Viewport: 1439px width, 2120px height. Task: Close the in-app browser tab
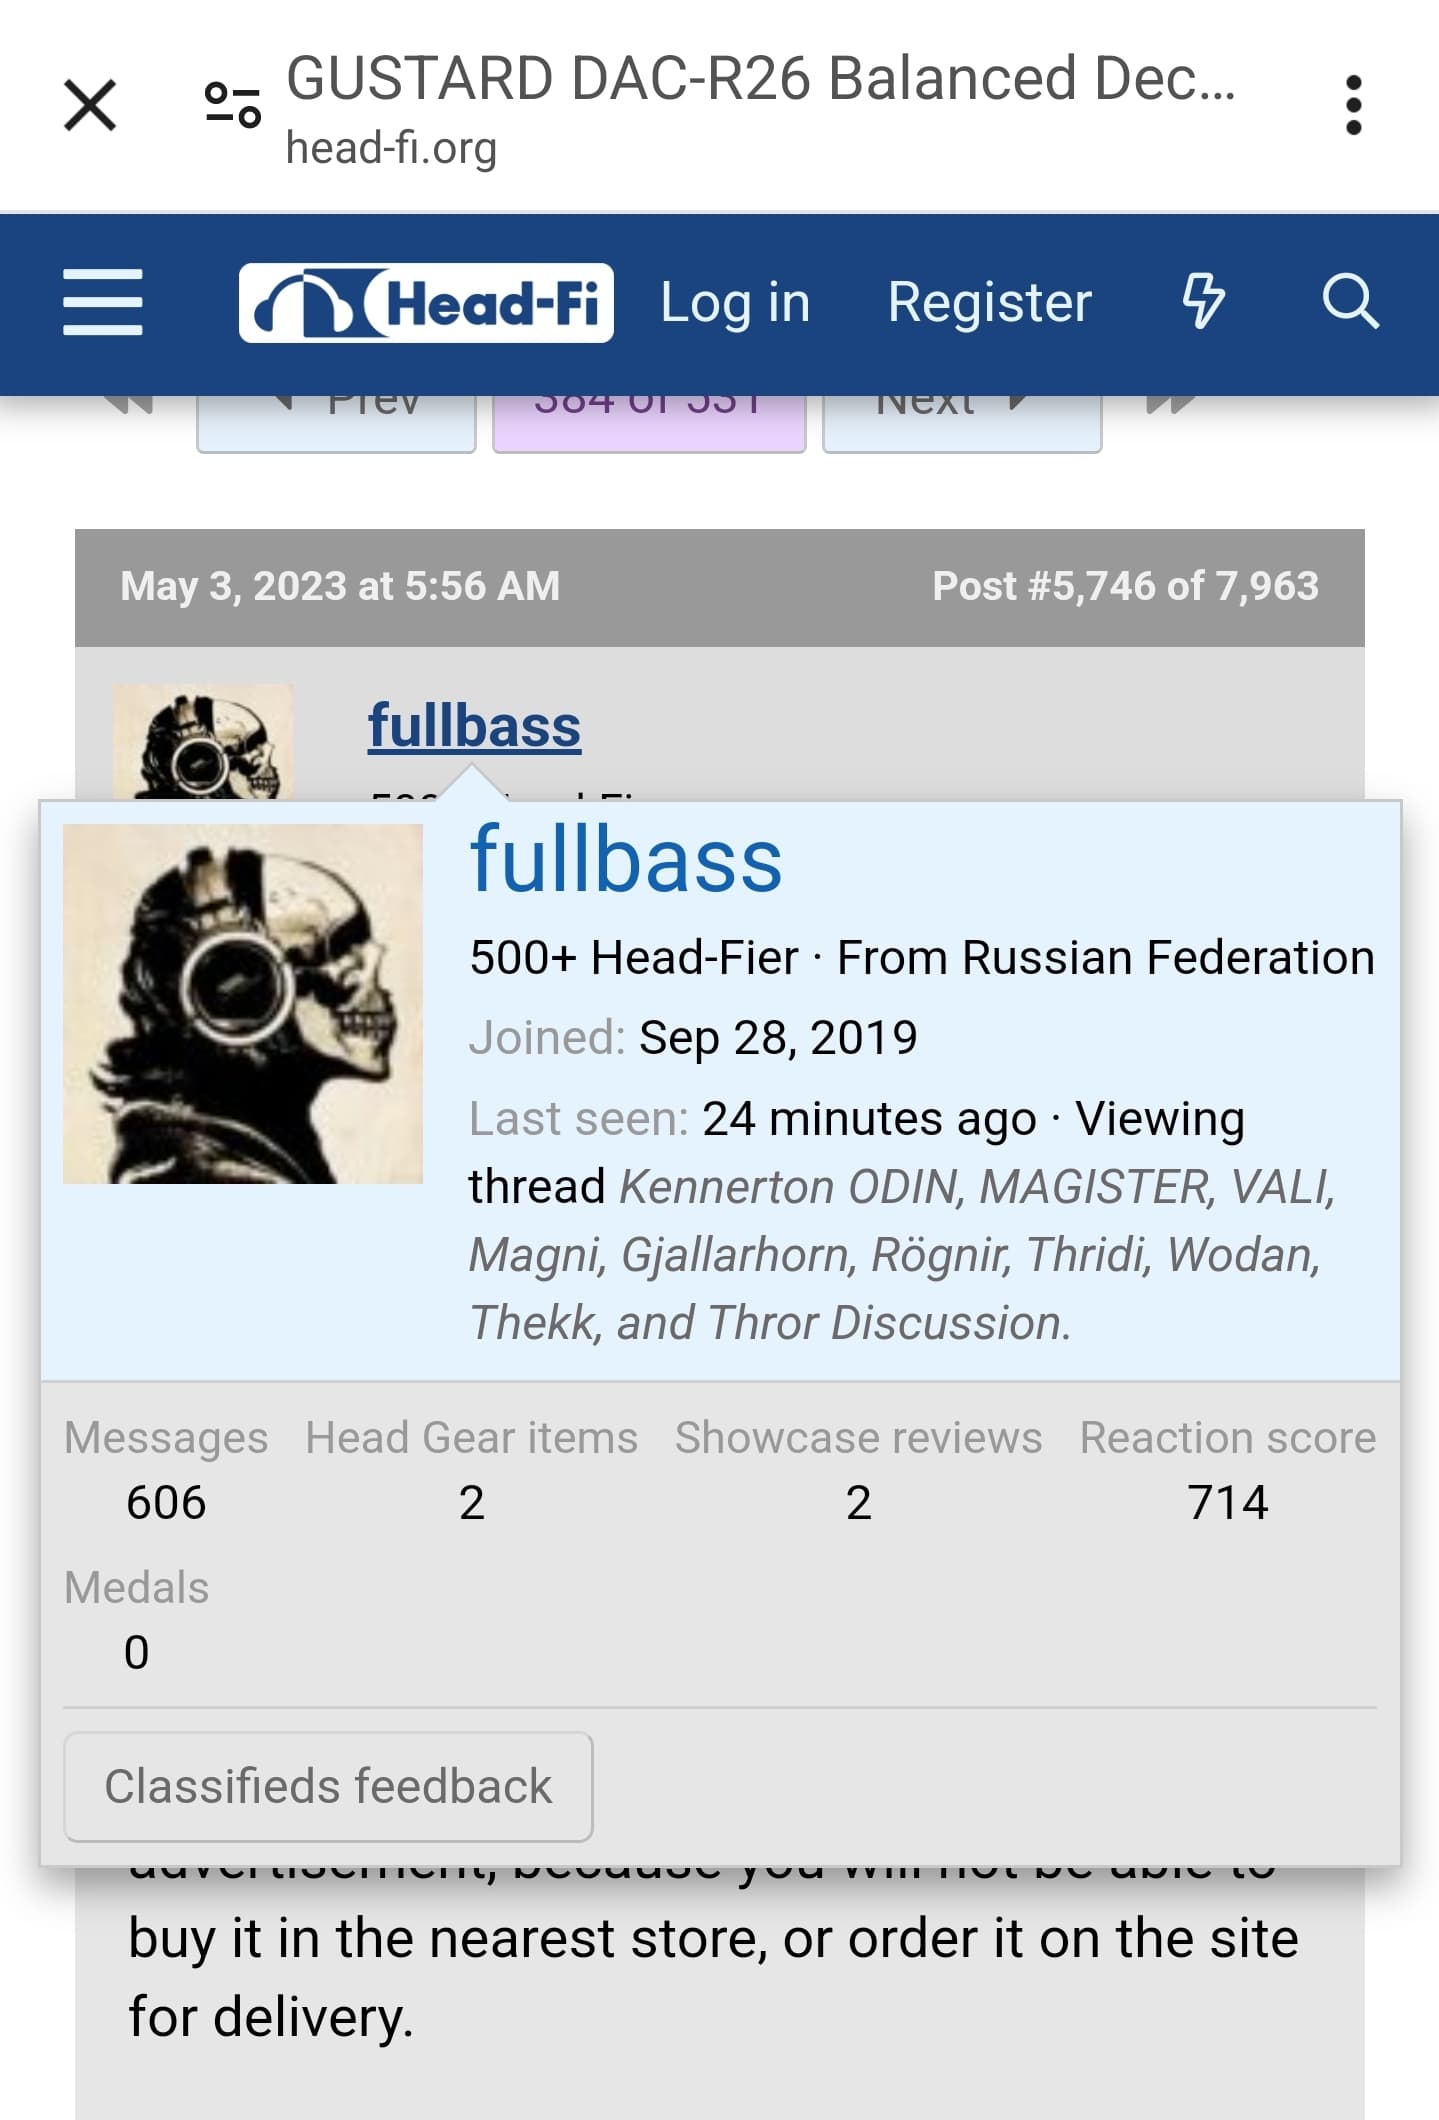[90, 105]
